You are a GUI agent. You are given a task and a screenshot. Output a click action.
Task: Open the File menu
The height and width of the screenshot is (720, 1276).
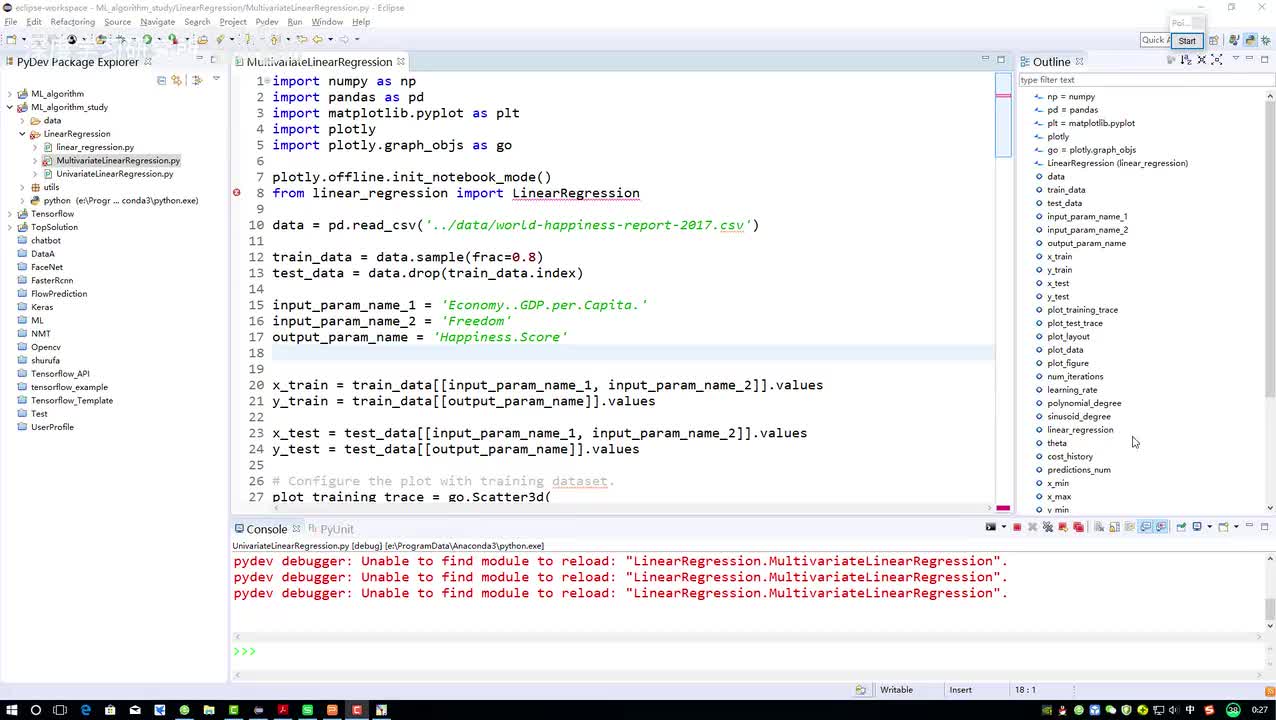click(10, 21)
